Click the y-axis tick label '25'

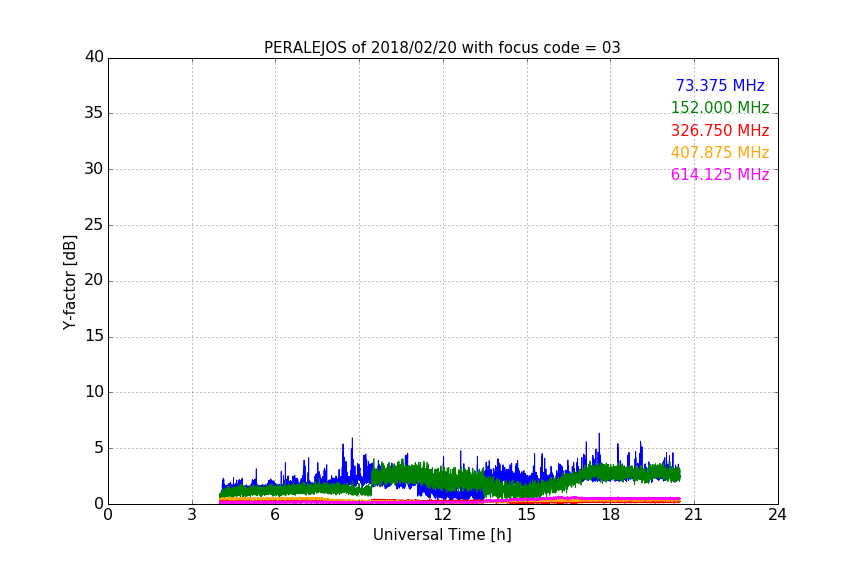pyautogui.click(x=94, y=225)
